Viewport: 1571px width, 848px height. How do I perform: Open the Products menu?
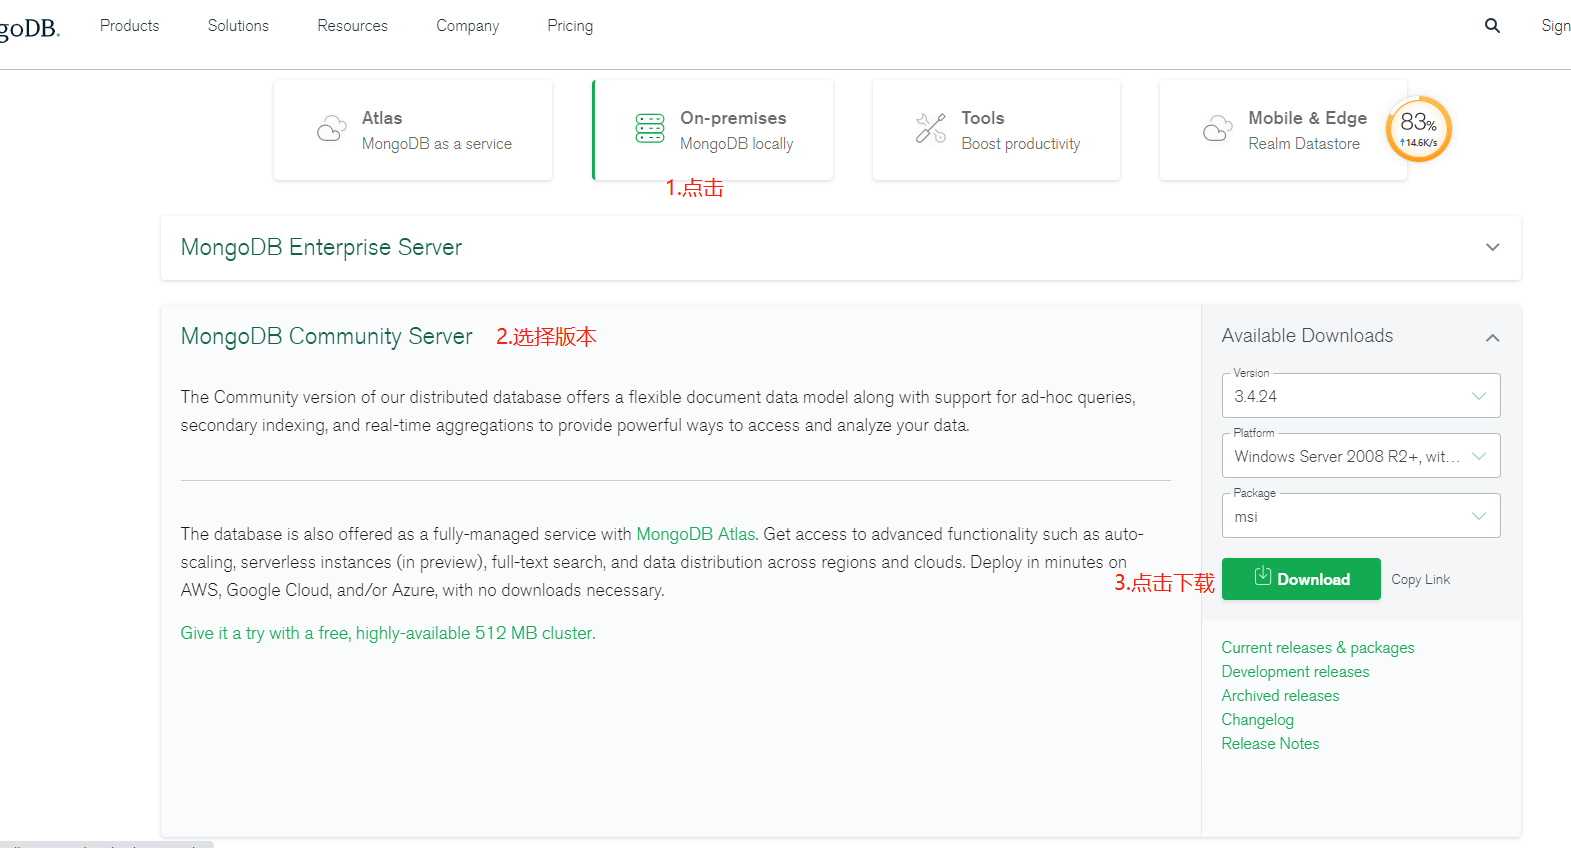(x=129, y=26)
